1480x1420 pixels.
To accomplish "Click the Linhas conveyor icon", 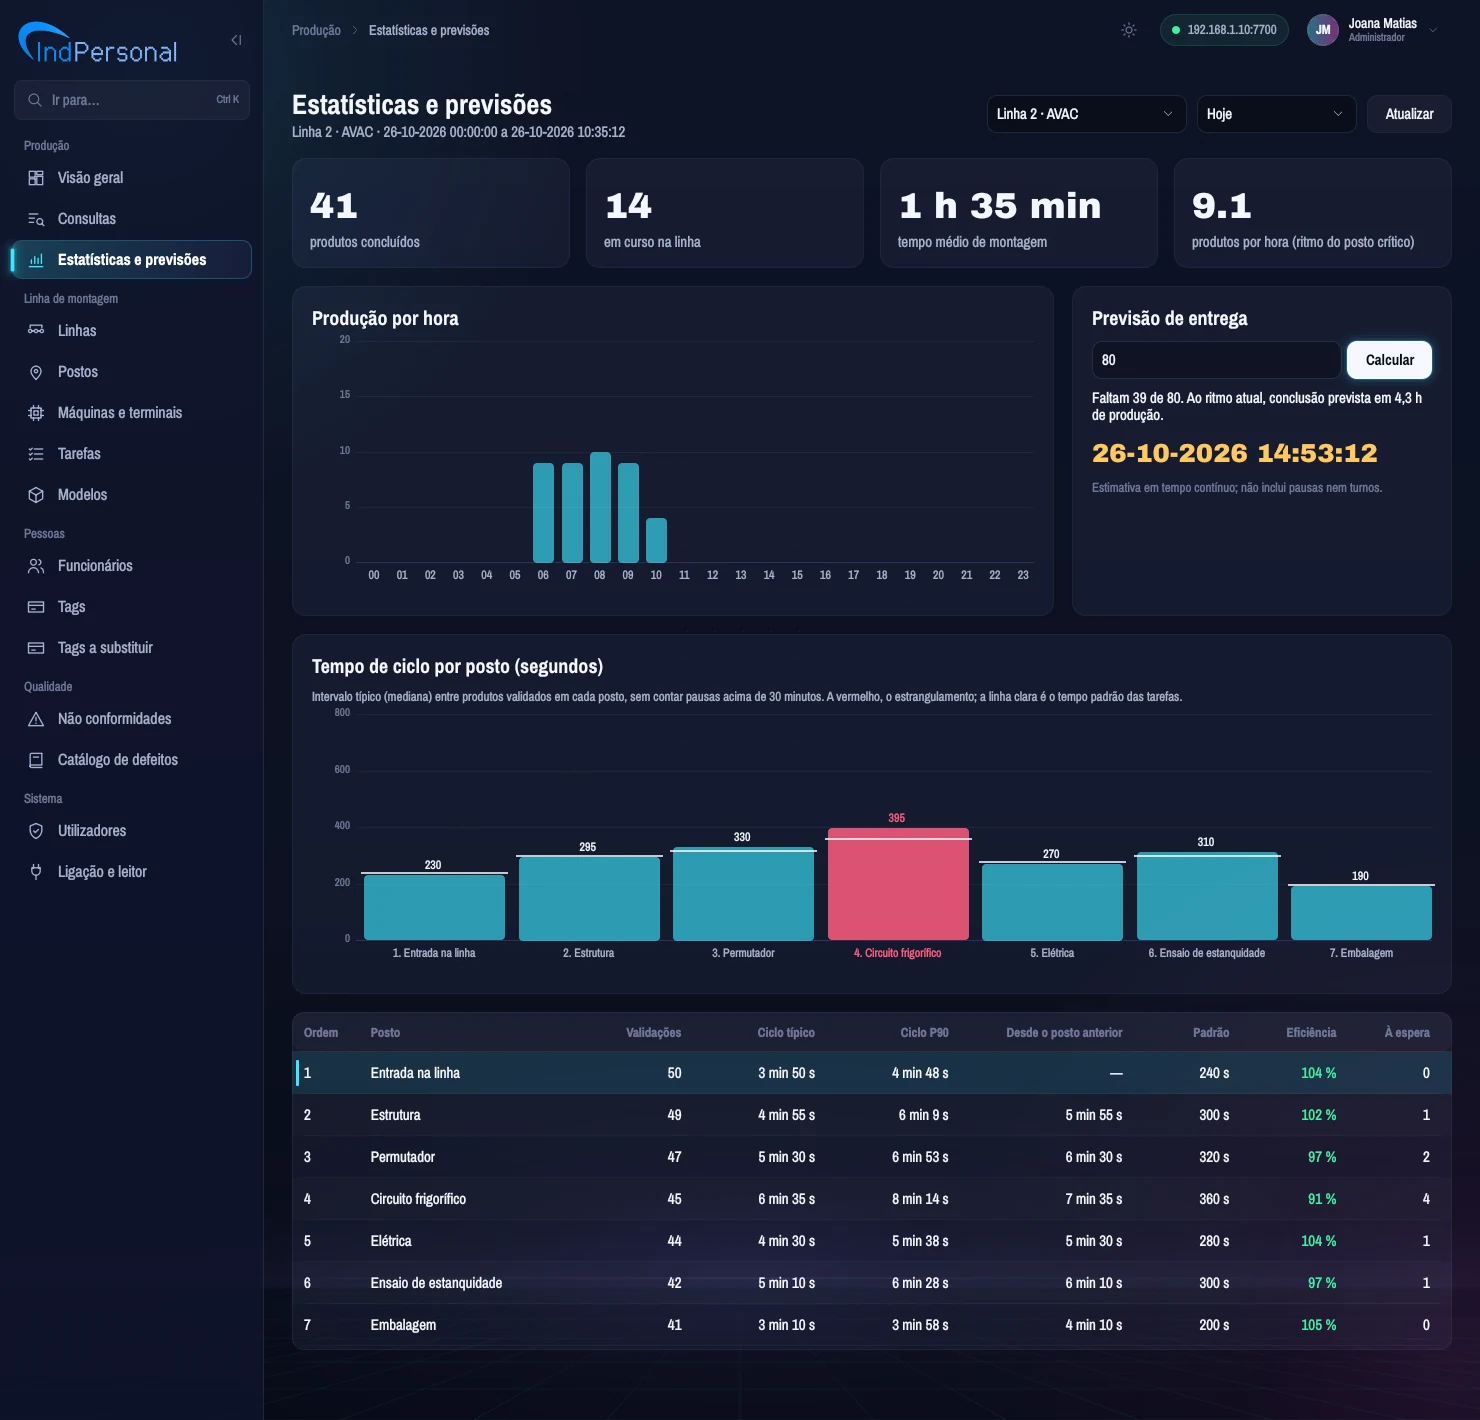I will [36, 331].
